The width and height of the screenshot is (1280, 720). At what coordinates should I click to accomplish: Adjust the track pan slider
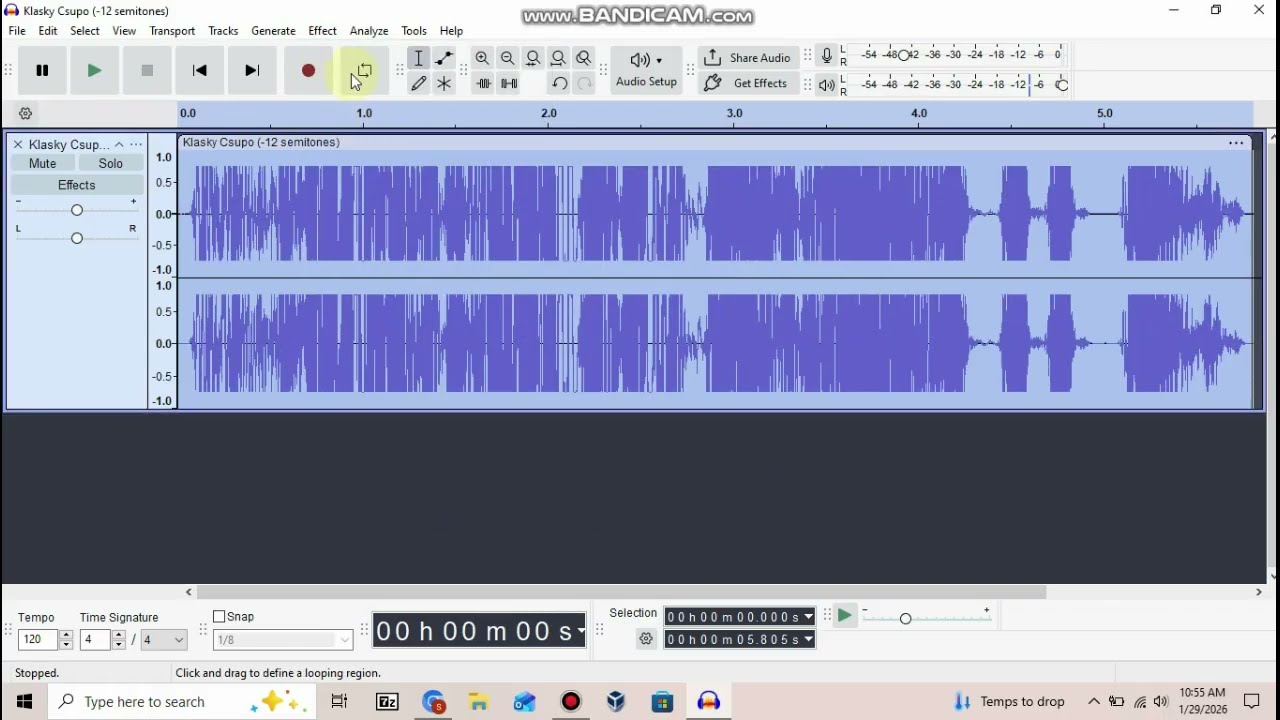76,237
